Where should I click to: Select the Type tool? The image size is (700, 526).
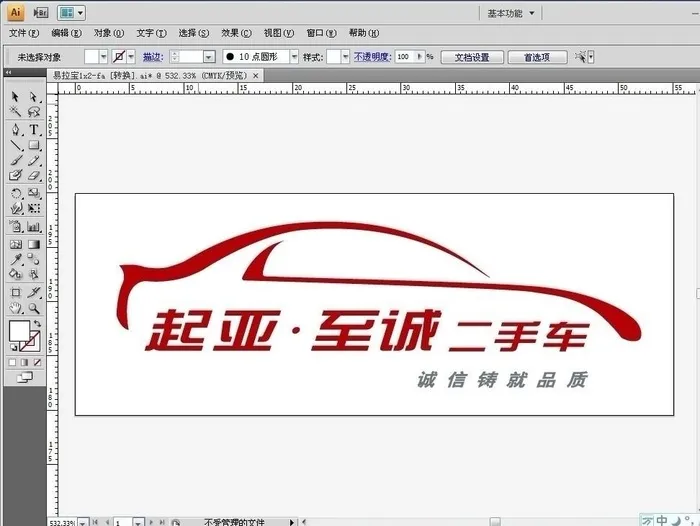(34, 129)
